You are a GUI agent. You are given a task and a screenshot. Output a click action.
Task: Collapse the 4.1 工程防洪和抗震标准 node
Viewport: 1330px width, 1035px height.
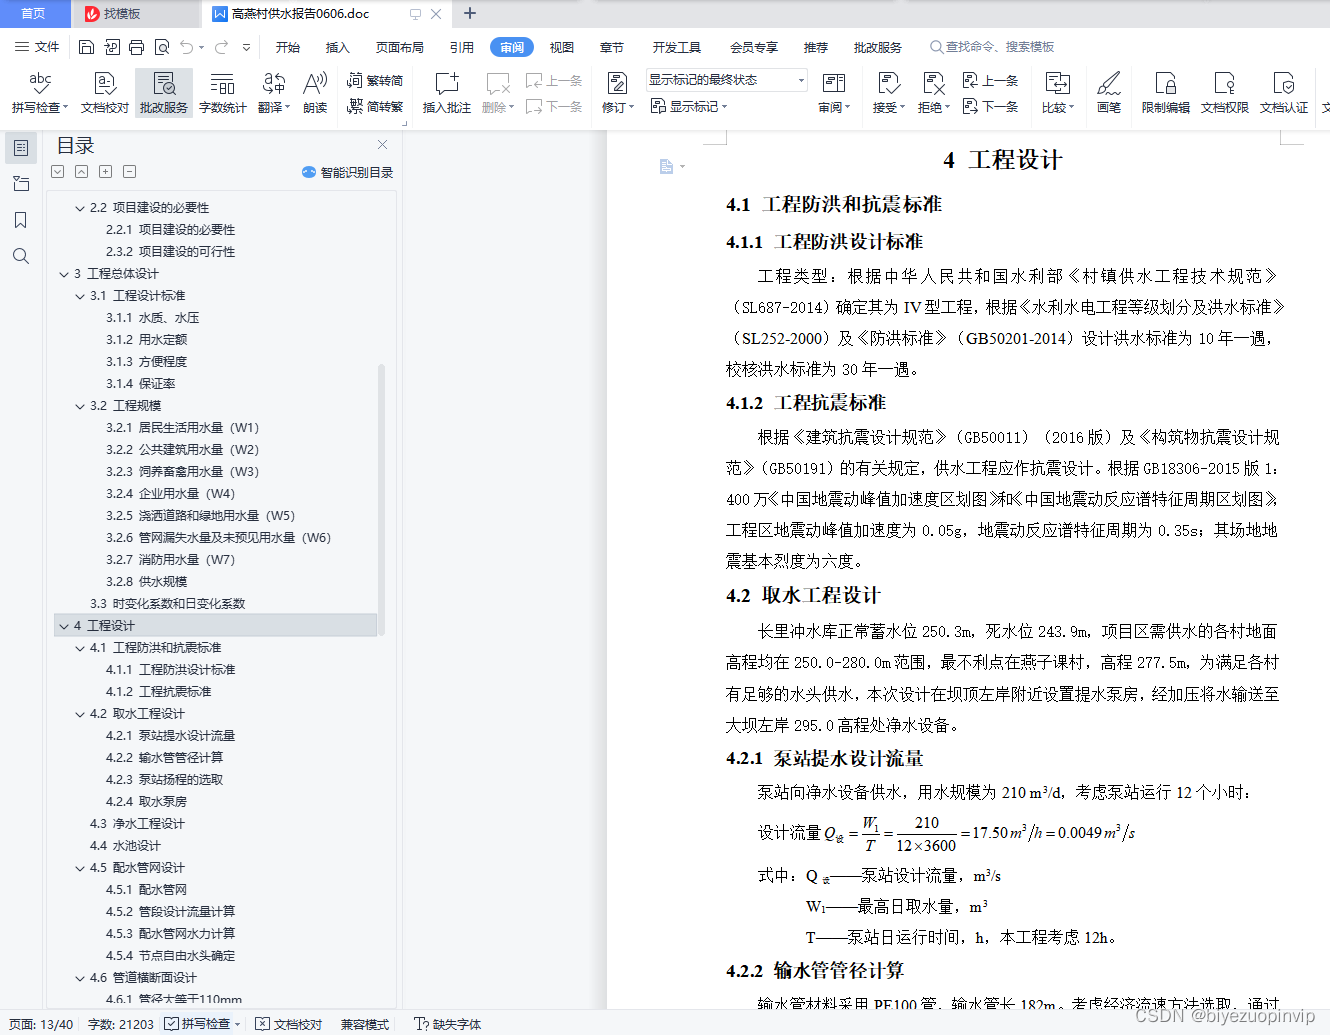(x=81, y=648)
